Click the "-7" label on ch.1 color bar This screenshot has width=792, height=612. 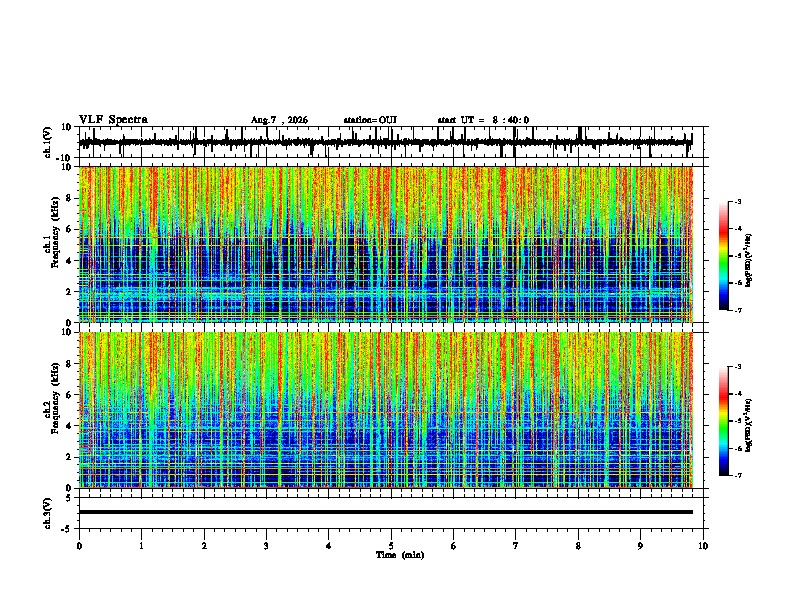(738, 310)
